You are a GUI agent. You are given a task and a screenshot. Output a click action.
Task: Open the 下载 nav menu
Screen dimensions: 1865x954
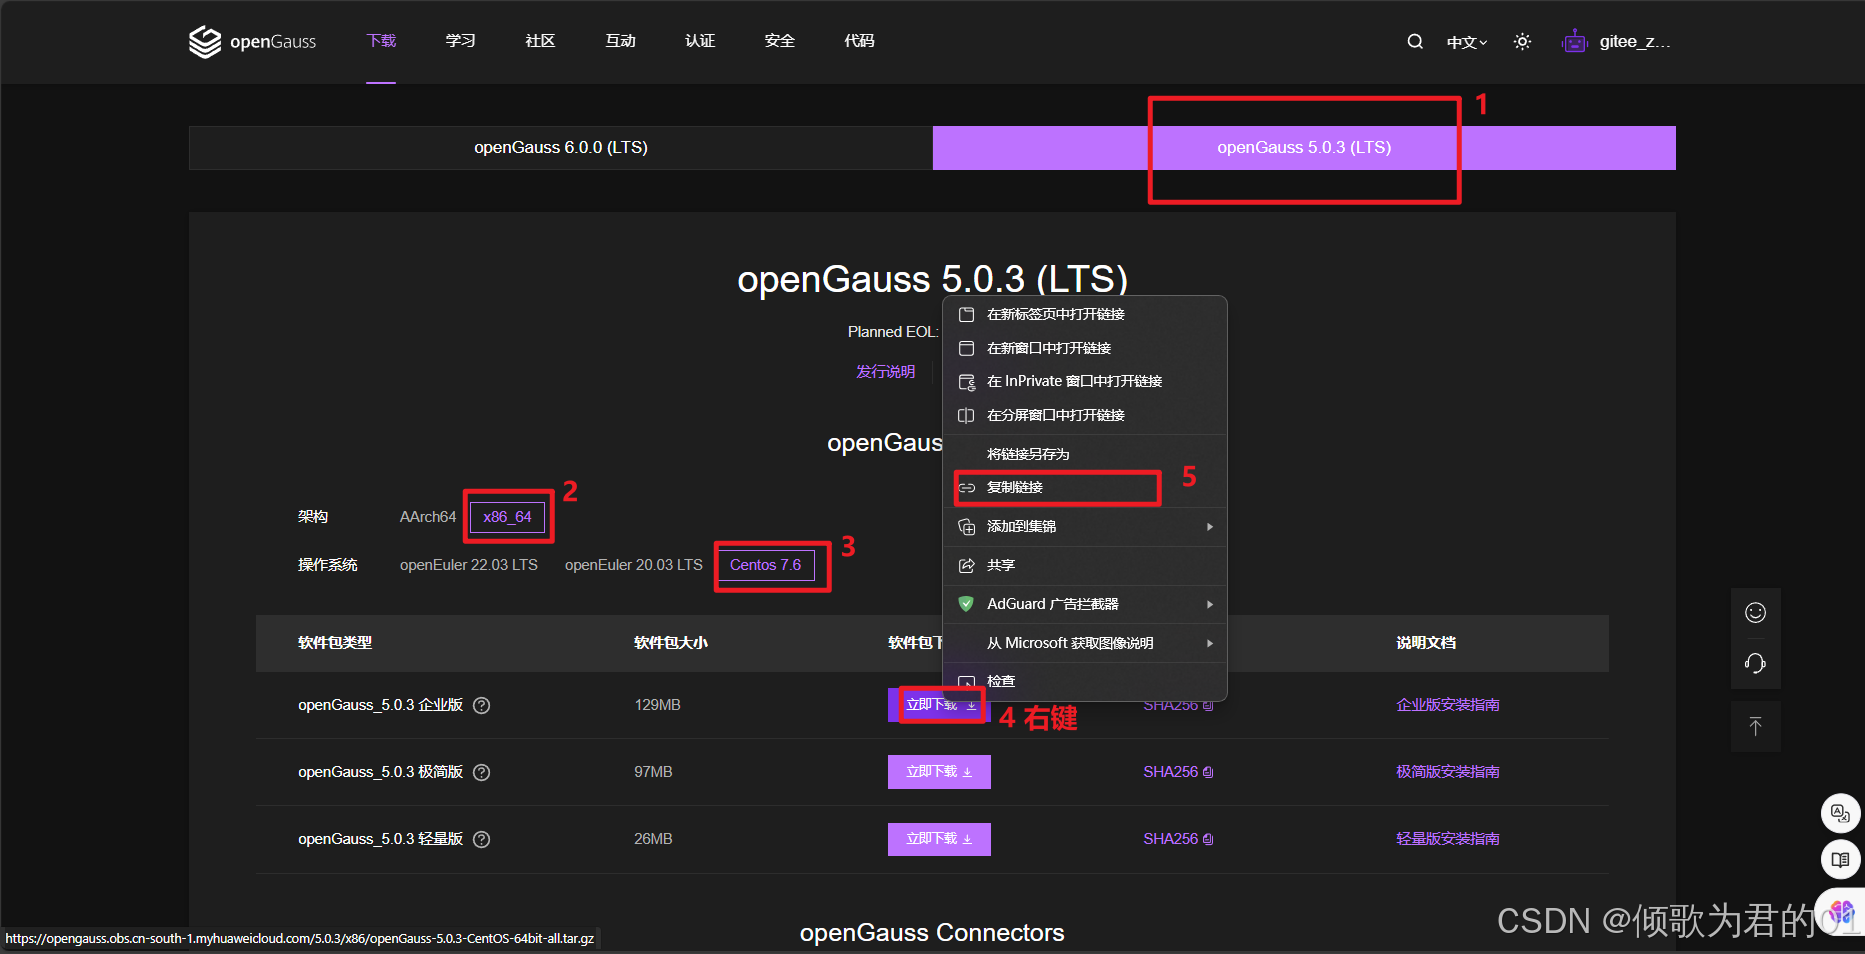[381, 41]
